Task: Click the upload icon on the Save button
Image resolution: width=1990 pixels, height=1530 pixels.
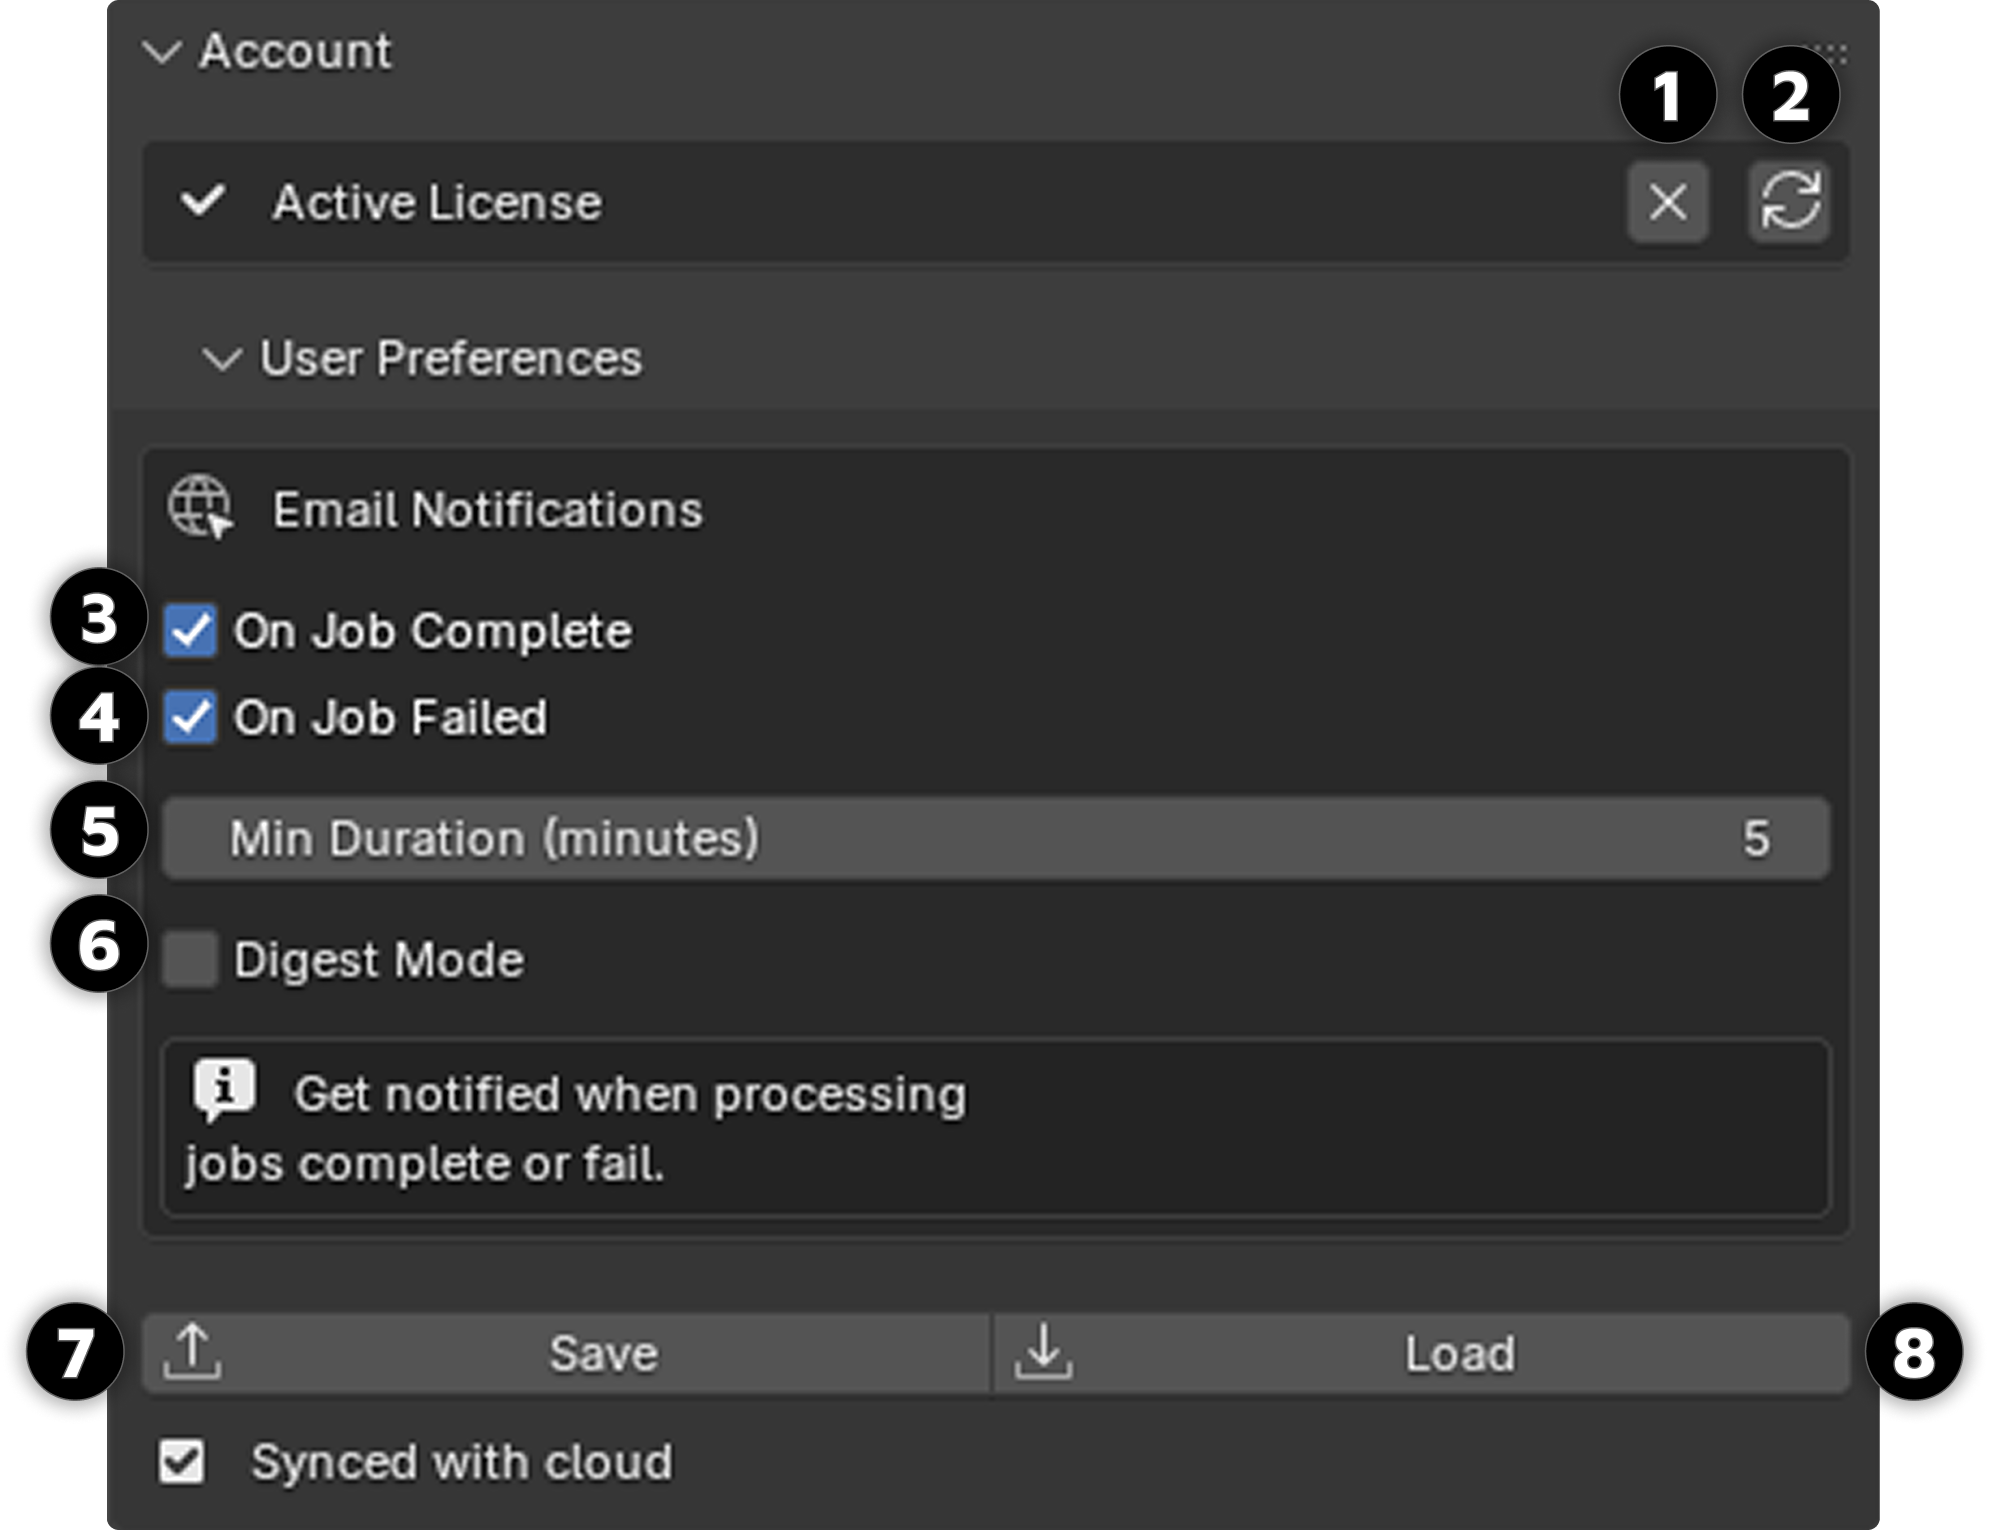Action: click(193, 1352)
